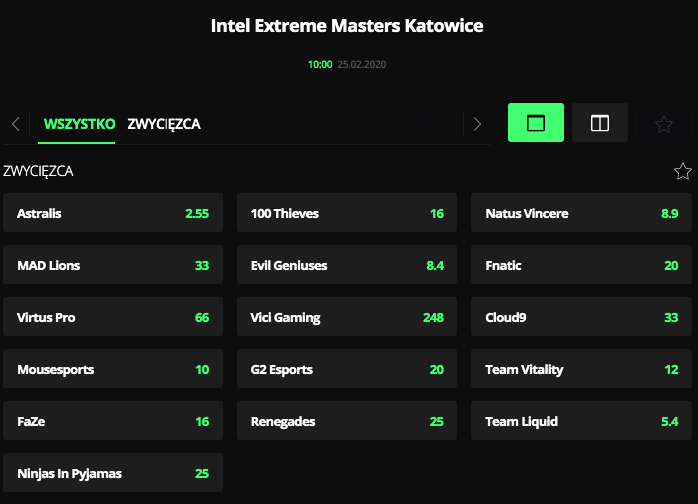Select Team Vitality odds 12

coord(581,369)
